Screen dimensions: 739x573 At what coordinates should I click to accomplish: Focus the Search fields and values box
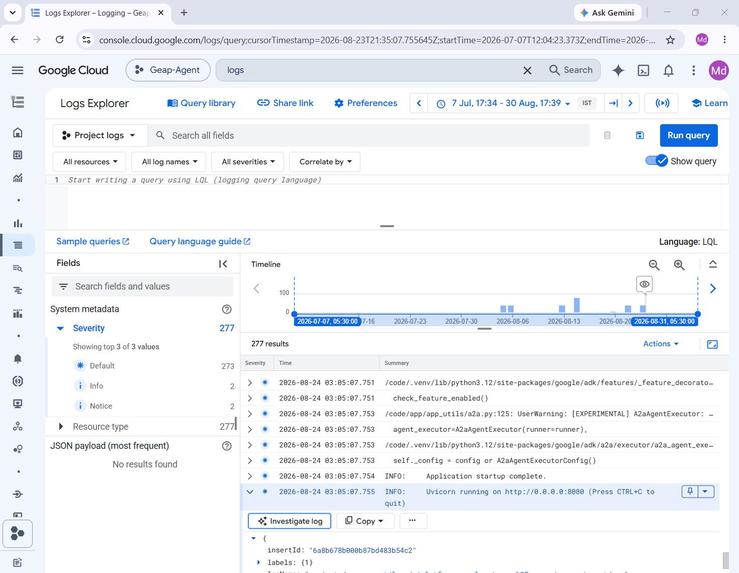142,286
